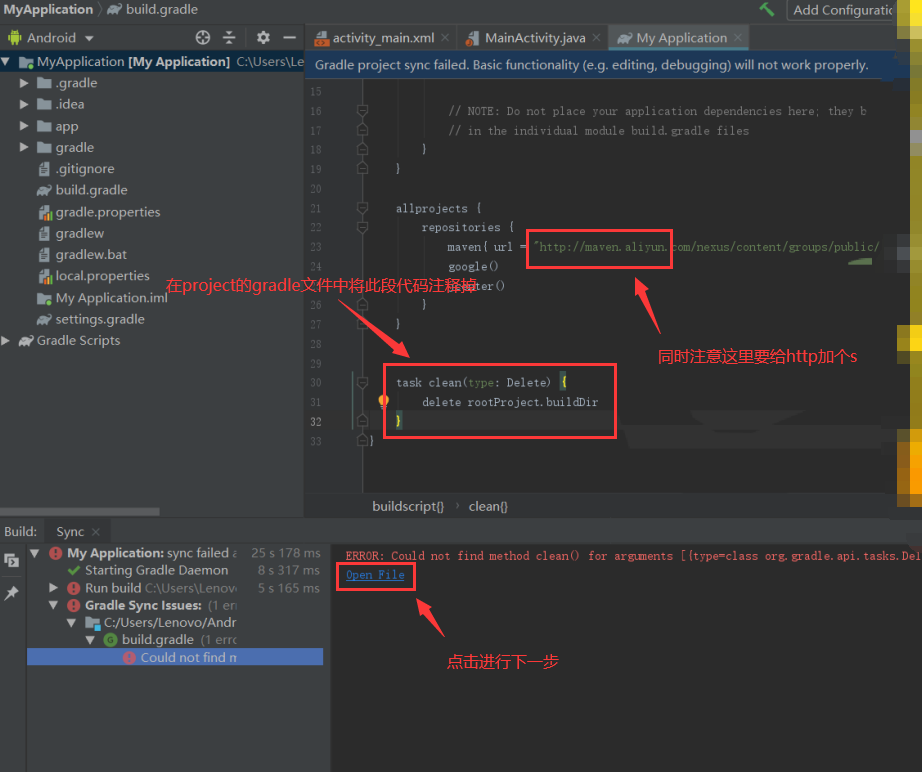
Task: Expand the .idea folder
Action: pos(24,104)
